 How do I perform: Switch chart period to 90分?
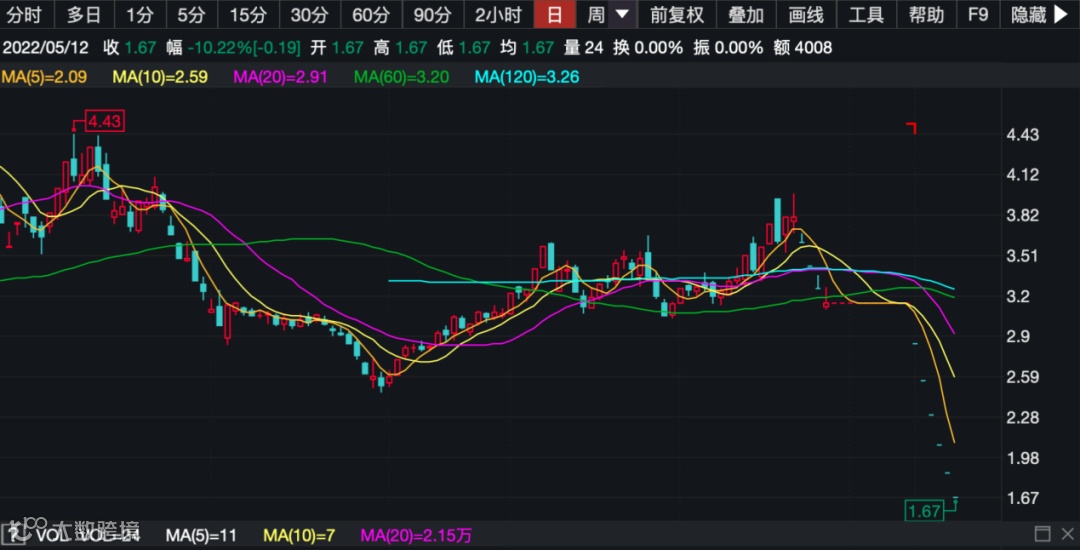pyautogui.click(x=433, y=14)
